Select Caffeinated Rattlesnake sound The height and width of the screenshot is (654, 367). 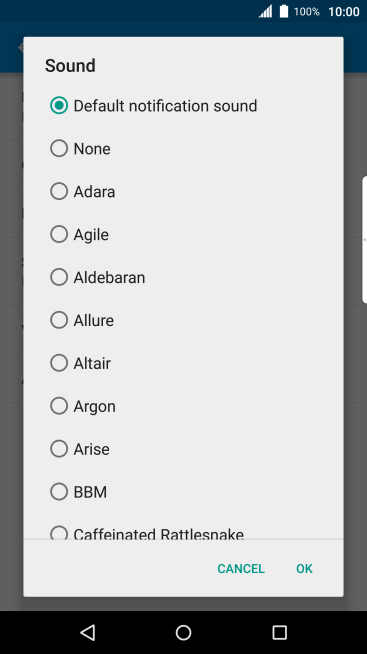[184, 532]
